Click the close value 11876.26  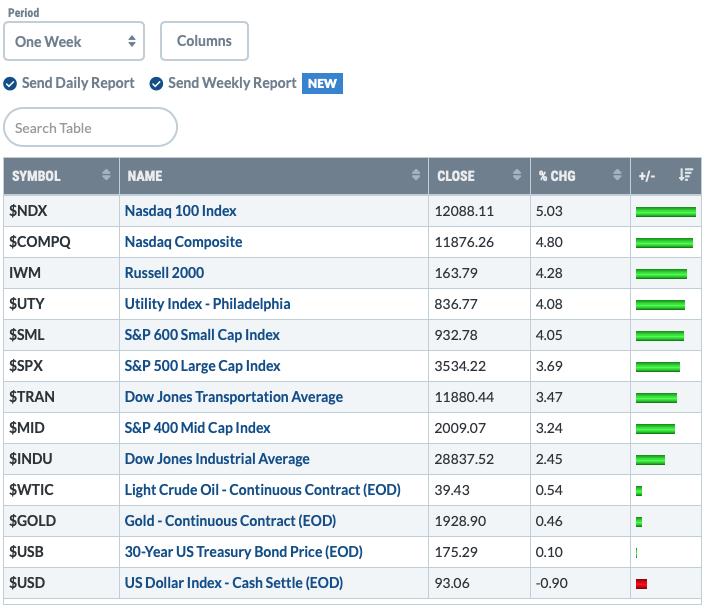click(x=464, y=242)
